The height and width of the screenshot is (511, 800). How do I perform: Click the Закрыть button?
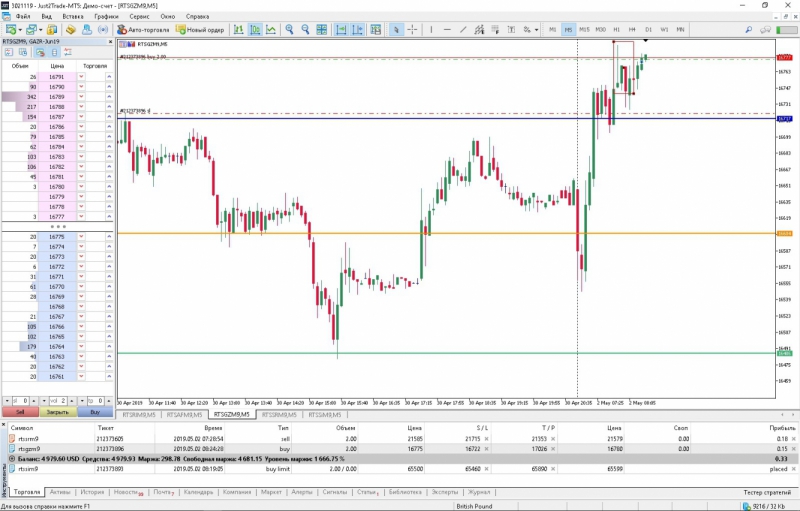[58, 412]
